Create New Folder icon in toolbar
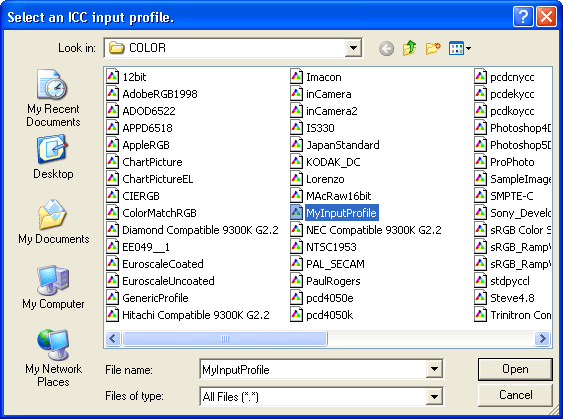Image resolution: width=563 pixels, height=419 pixels. point(433,48)
